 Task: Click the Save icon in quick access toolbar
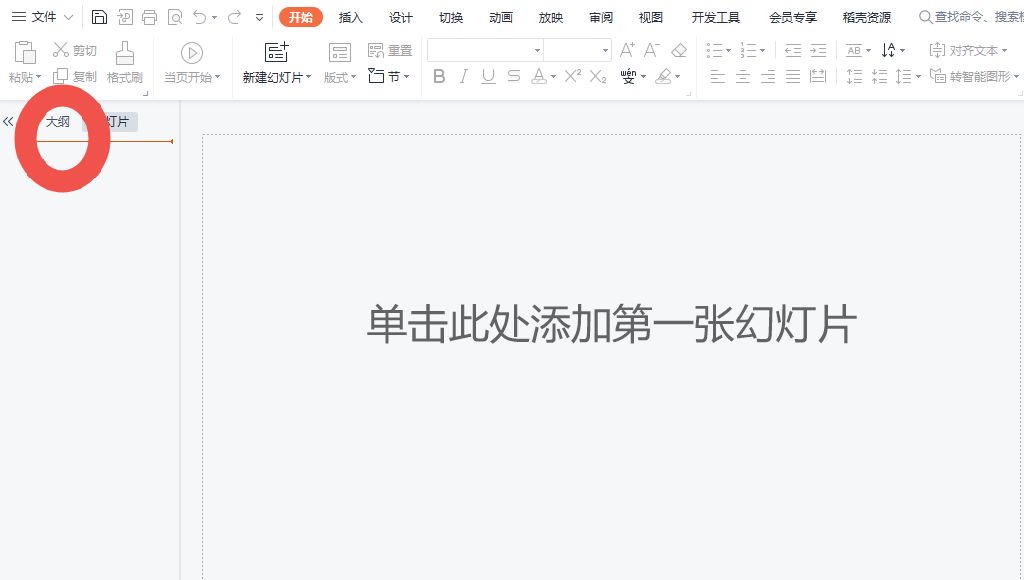pos(100,16)
